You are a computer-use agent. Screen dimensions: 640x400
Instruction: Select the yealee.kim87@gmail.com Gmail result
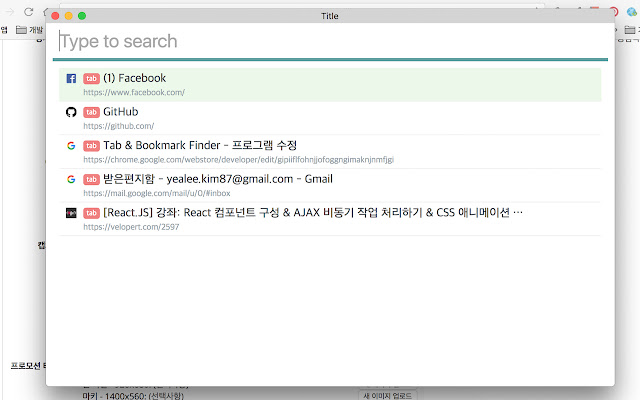click(330, 185)
